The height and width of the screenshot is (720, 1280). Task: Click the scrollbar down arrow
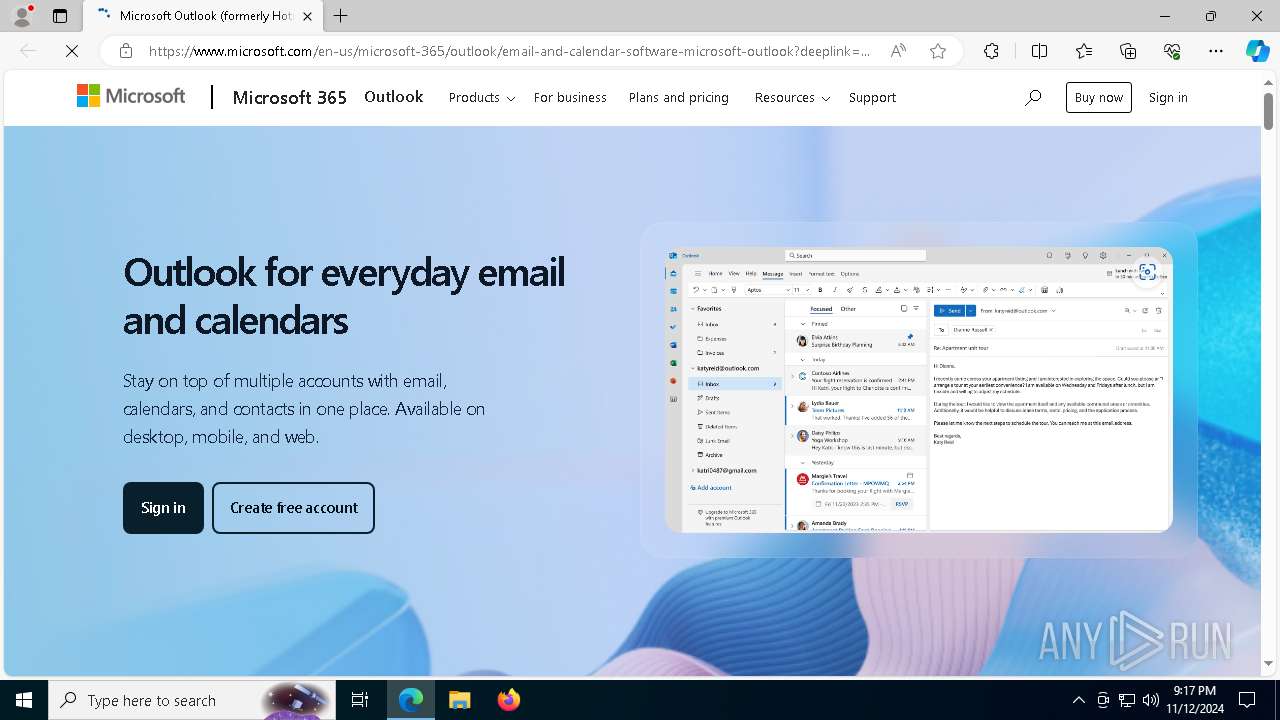[1268, 663]
